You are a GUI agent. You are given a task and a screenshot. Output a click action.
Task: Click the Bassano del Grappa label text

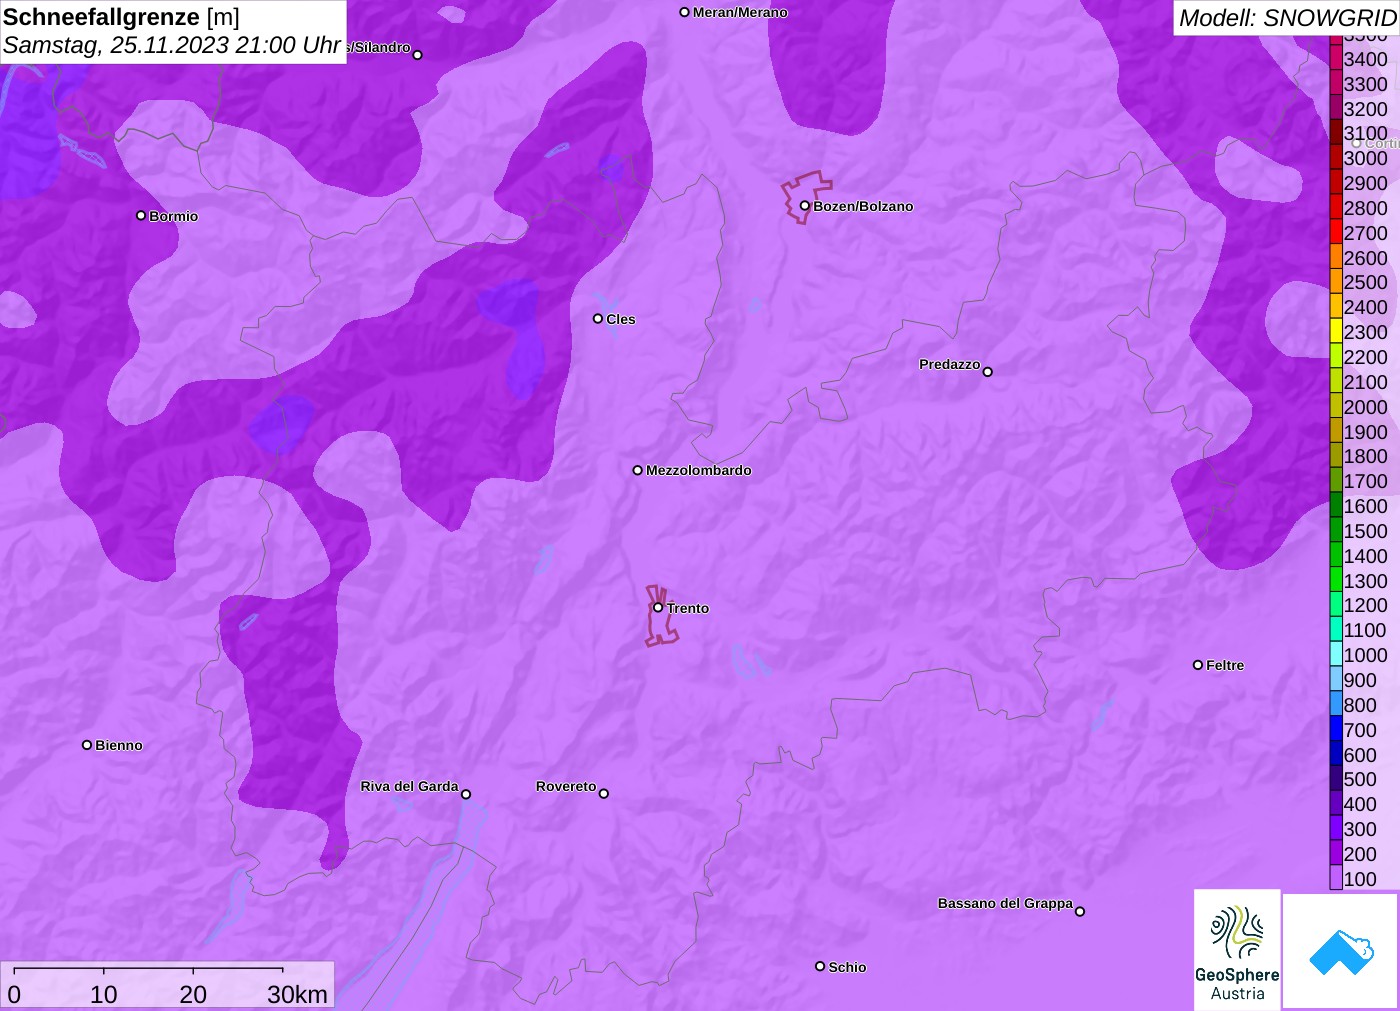click(1005, 903)
